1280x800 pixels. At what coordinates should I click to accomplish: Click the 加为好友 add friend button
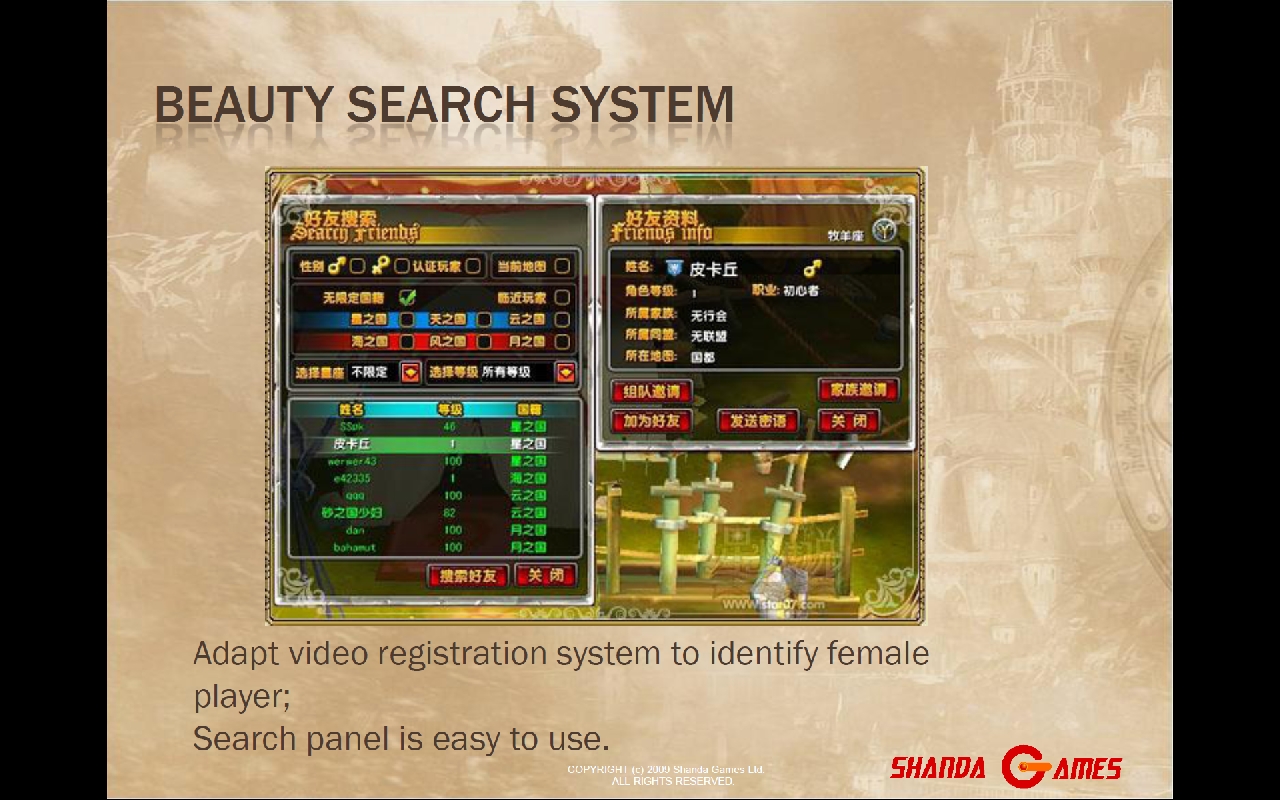651,421
